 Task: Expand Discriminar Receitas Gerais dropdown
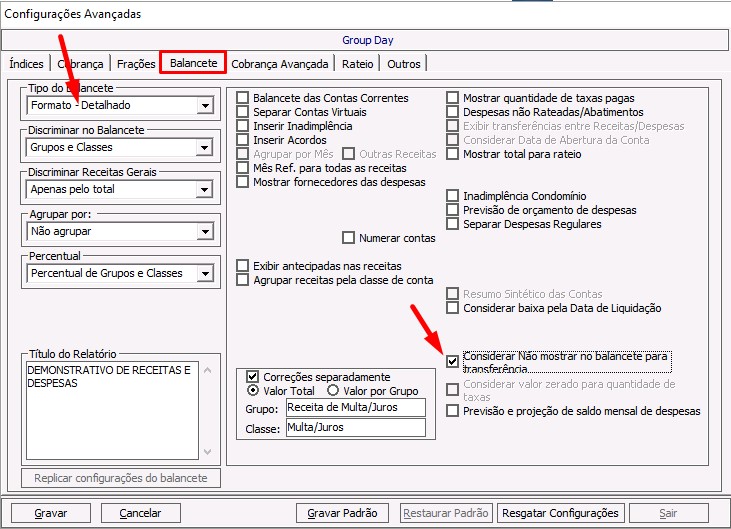pos(204,190)
